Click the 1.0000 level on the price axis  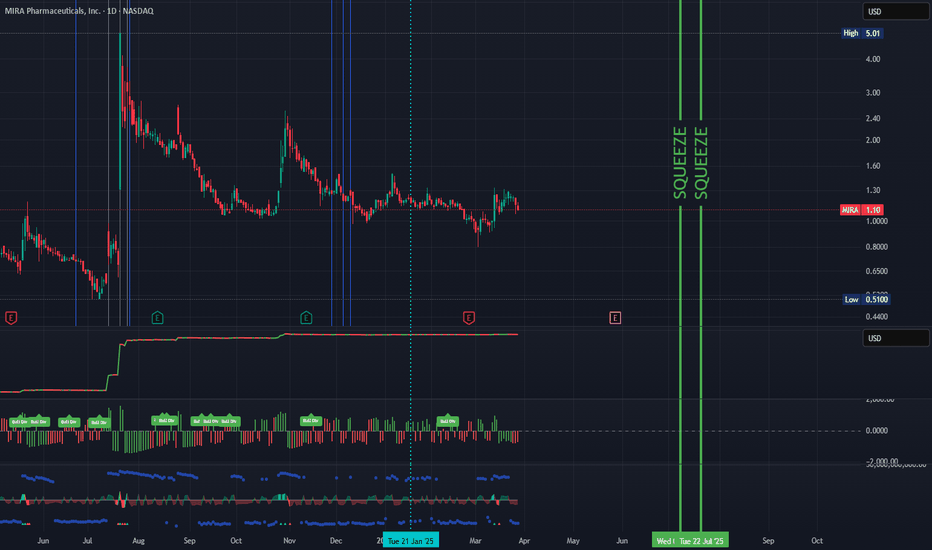click(876, 221)
